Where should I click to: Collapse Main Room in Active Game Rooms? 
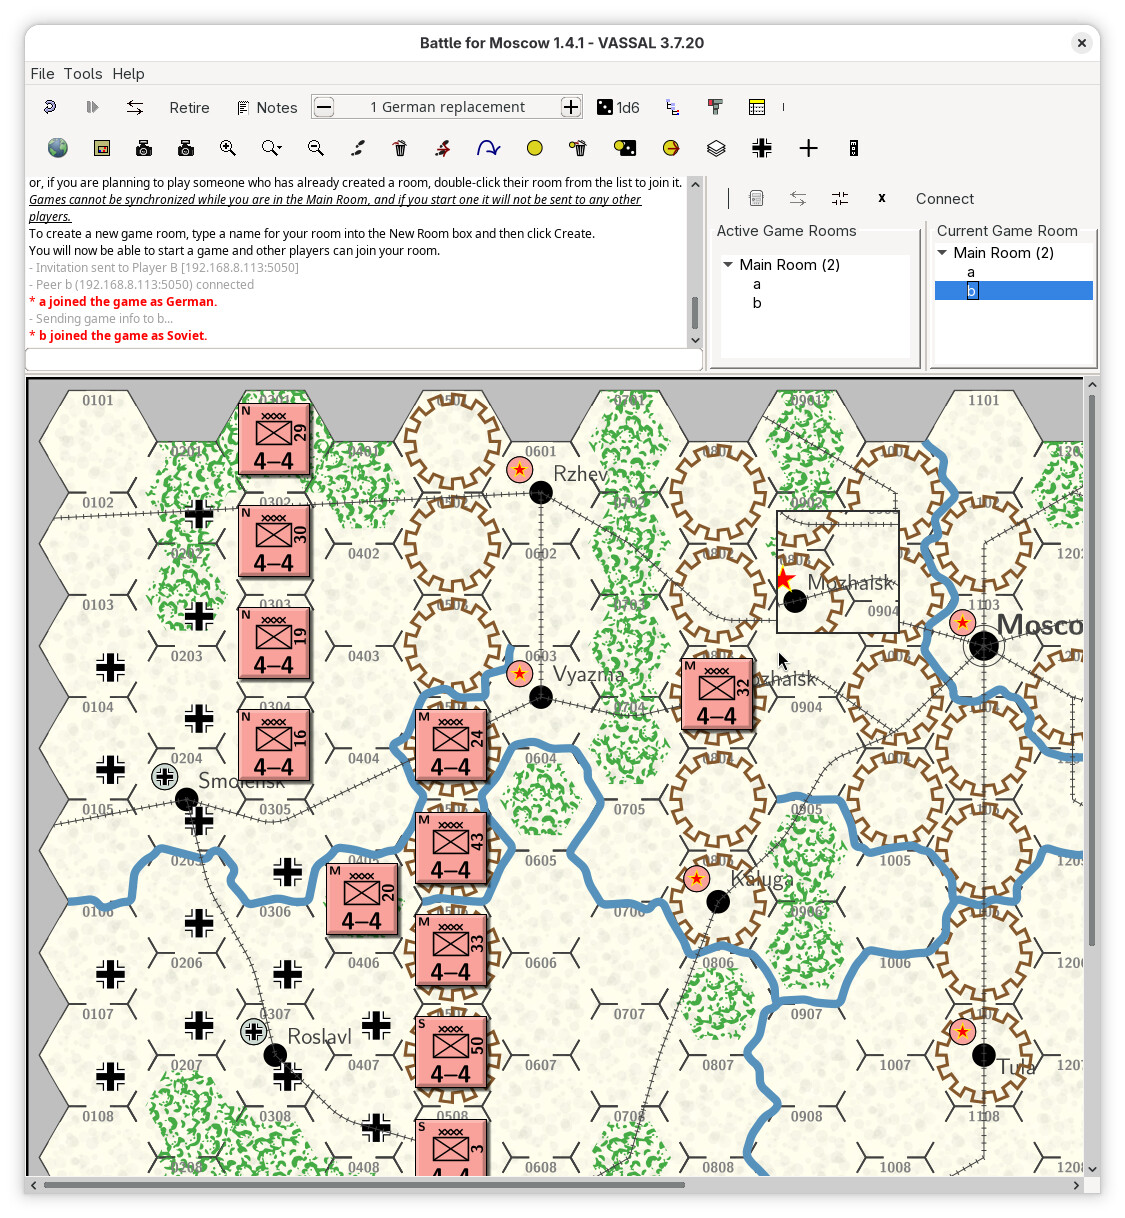click(728, 265)
